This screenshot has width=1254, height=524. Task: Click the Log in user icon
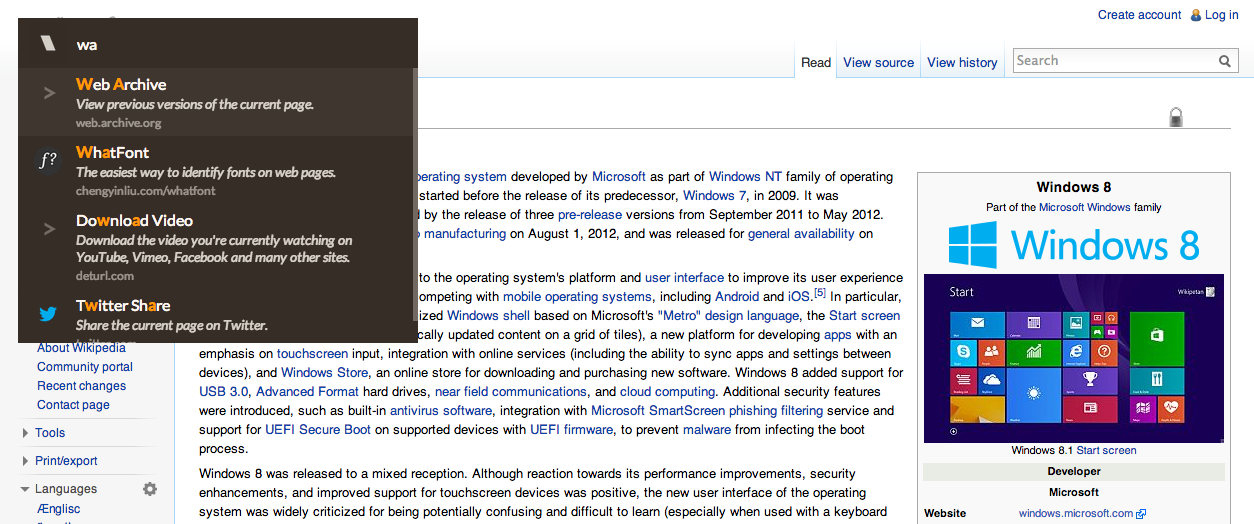[1196, 15]
